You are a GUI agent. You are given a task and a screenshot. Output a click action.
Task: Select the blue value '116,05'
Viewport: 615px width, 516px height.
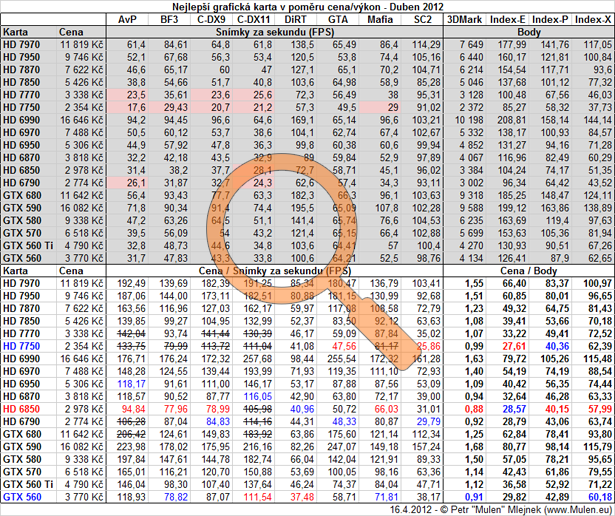coord(258,396)
